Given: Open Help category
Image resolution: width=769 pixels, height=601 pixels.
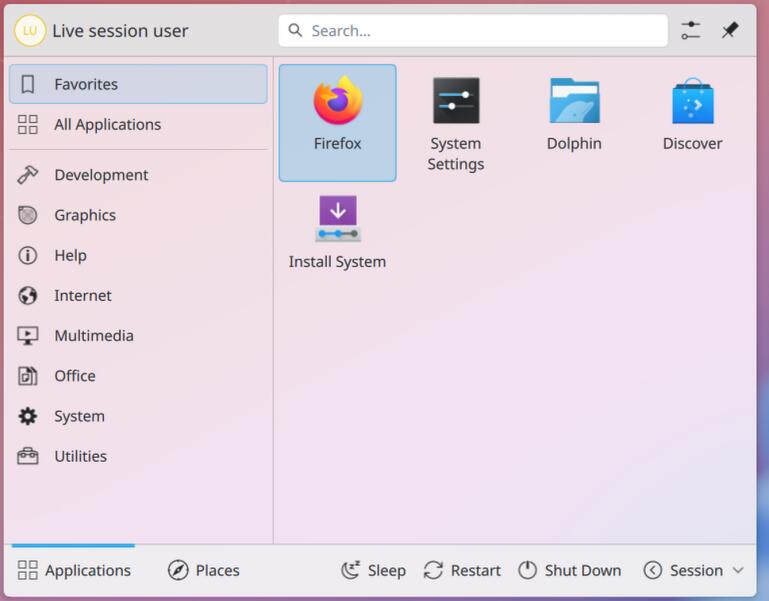Looking at the screenshot, I should click(138, 255).
